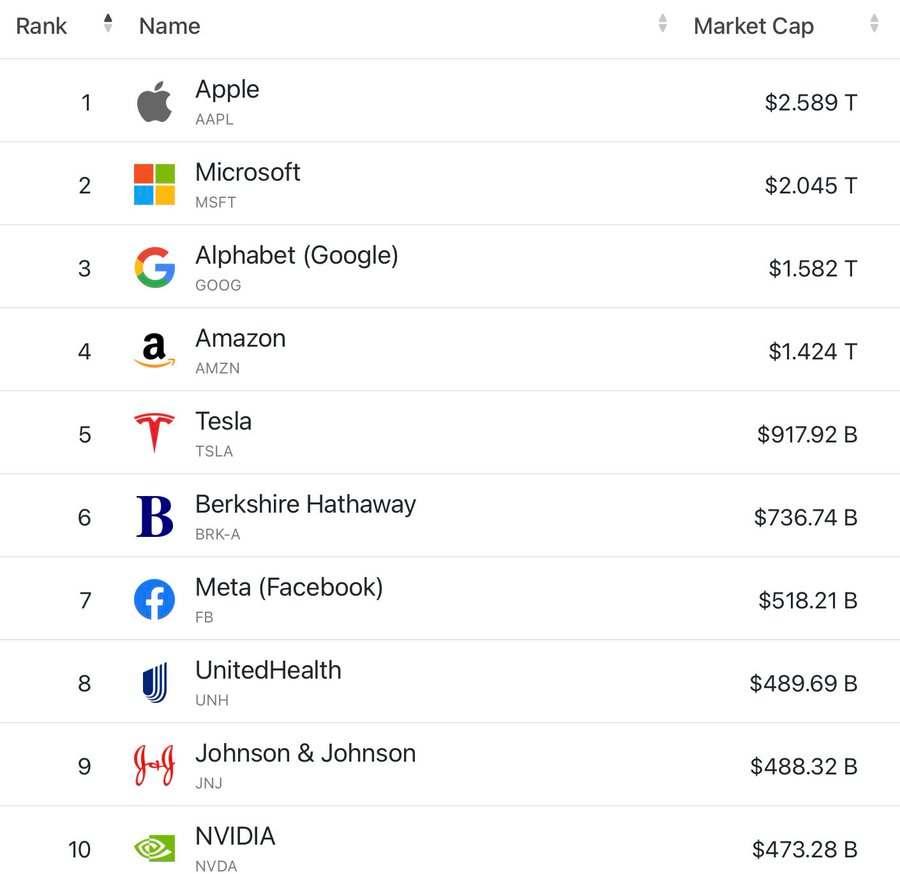Click Alphabet's $1.582 T market cap

(x=813, y=269)
